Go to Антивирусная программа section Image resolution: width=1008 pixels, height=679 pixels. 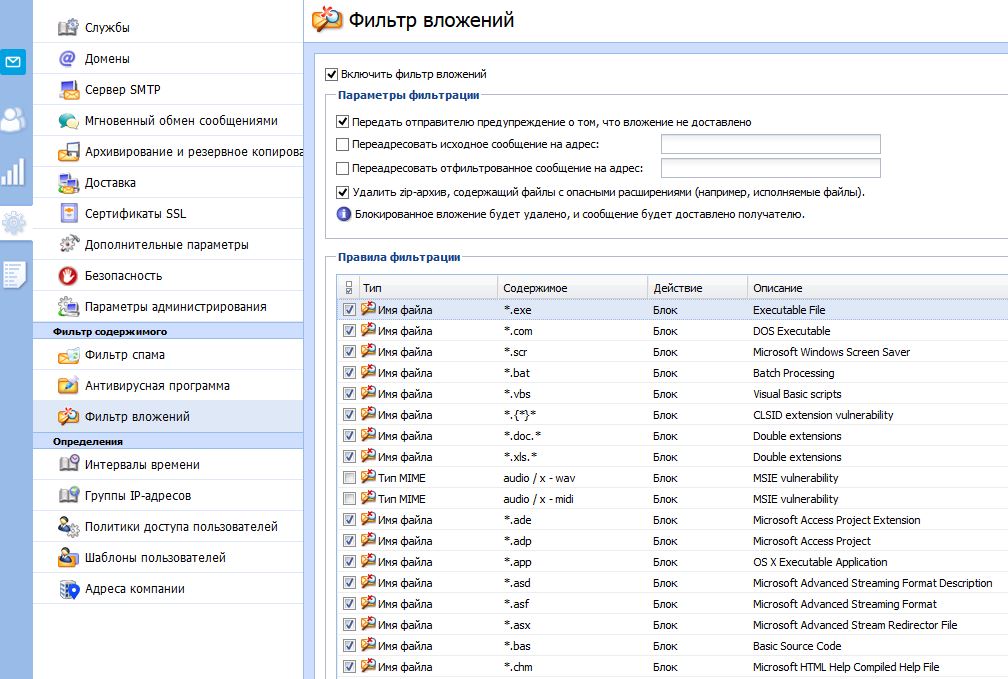click(x=157, y=386)
